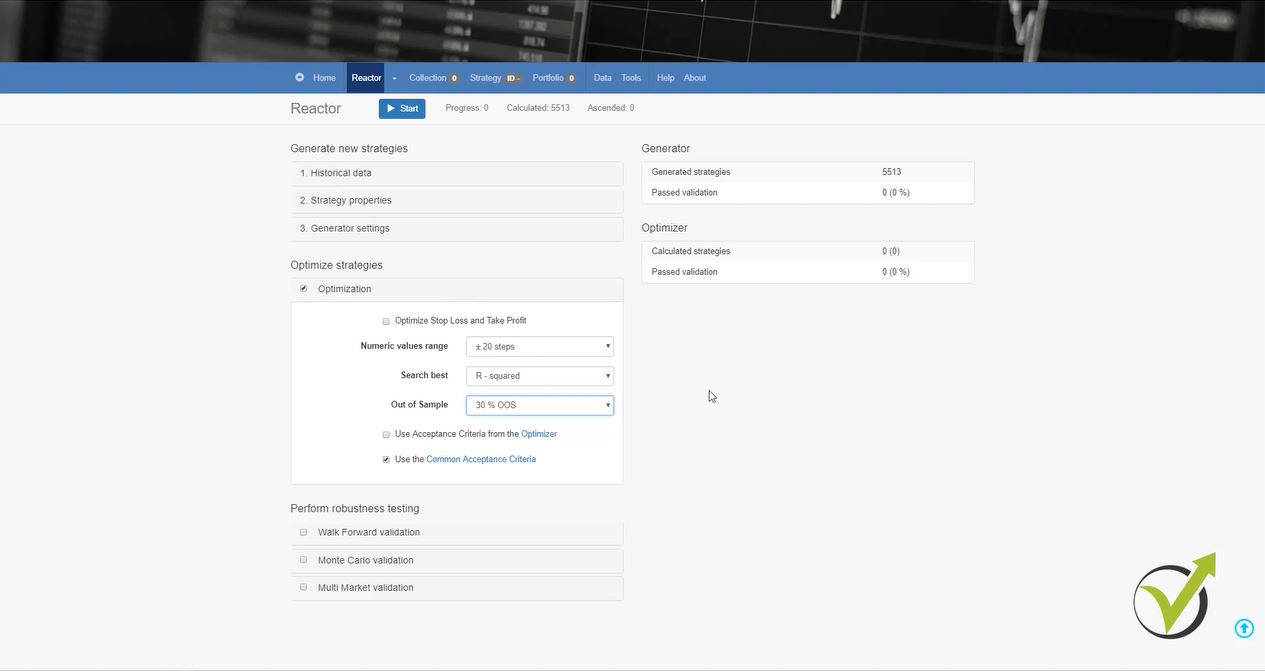
Task: Enable Optimize Stop Loss and Take Profit
Action: pos(386,321)
